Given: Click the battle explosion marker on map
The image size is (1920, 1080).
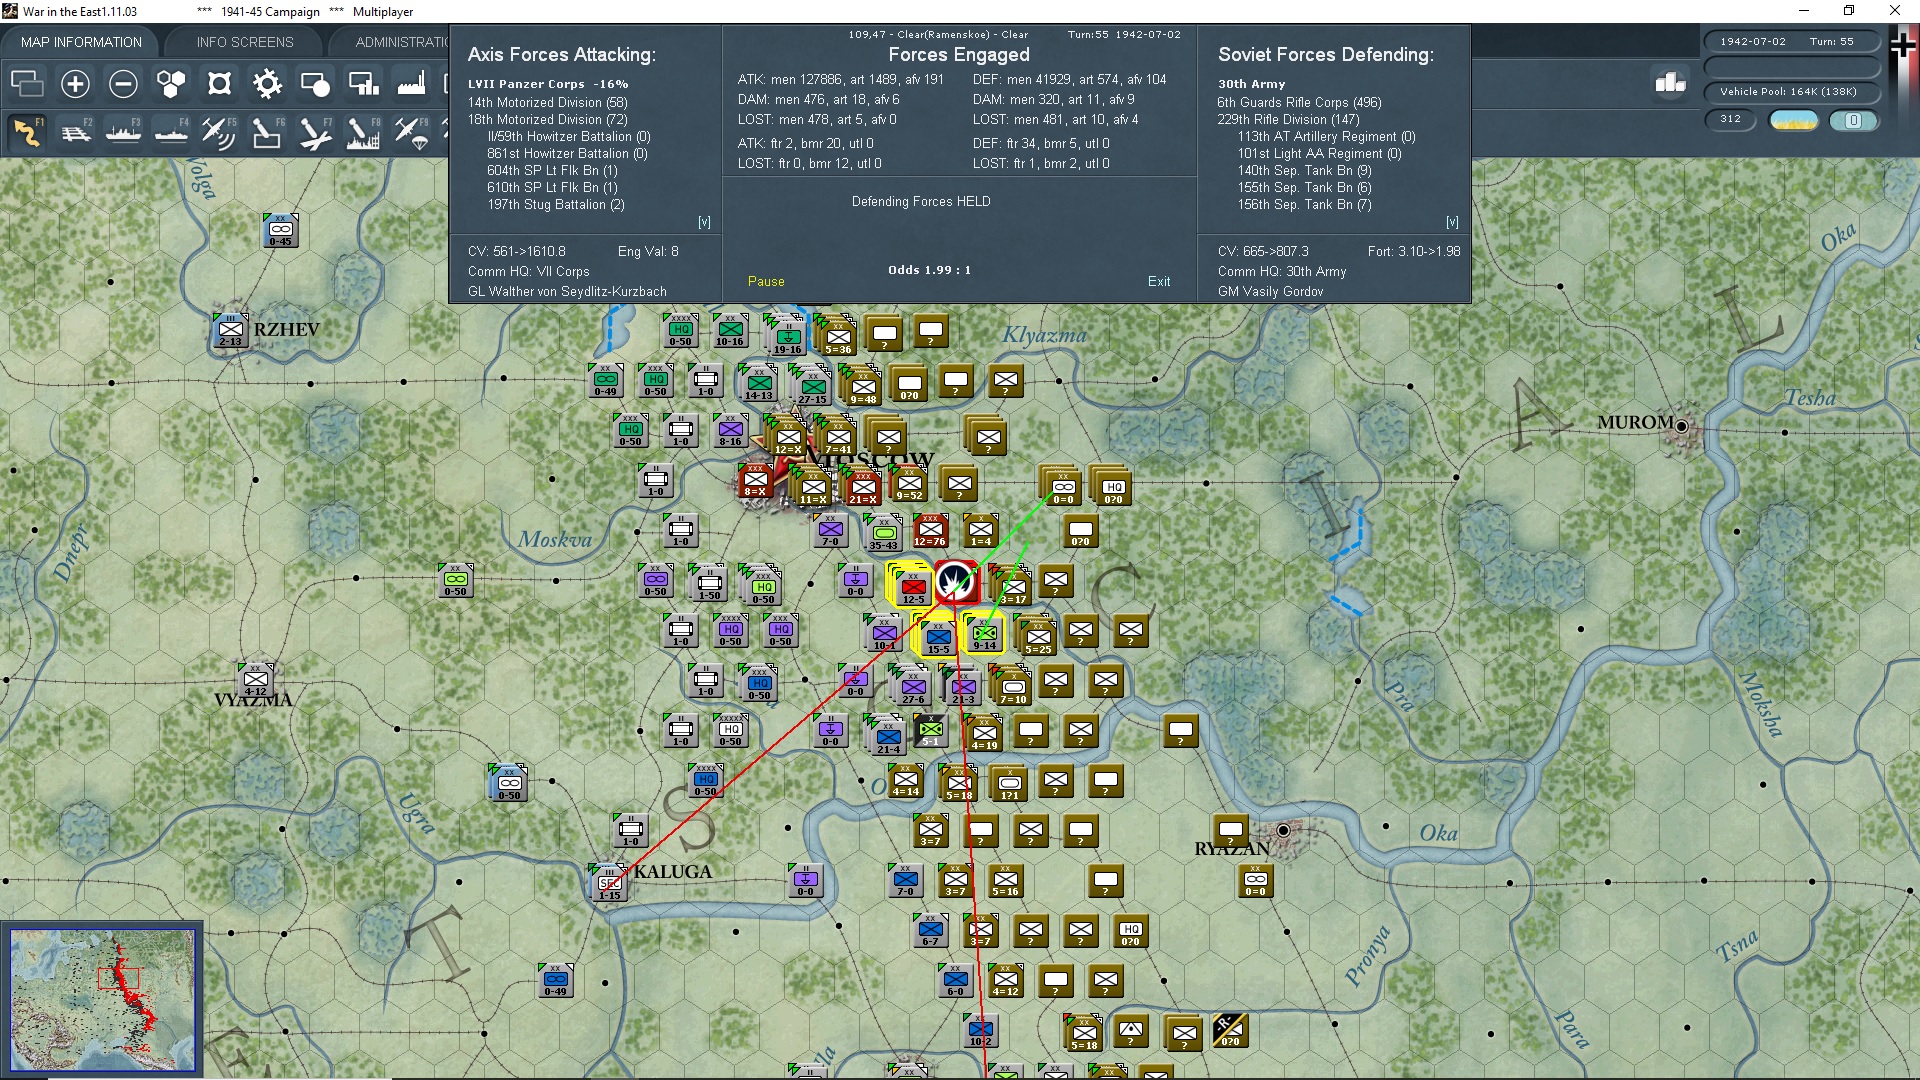Looking at the screenshot, I should (956, 581).
